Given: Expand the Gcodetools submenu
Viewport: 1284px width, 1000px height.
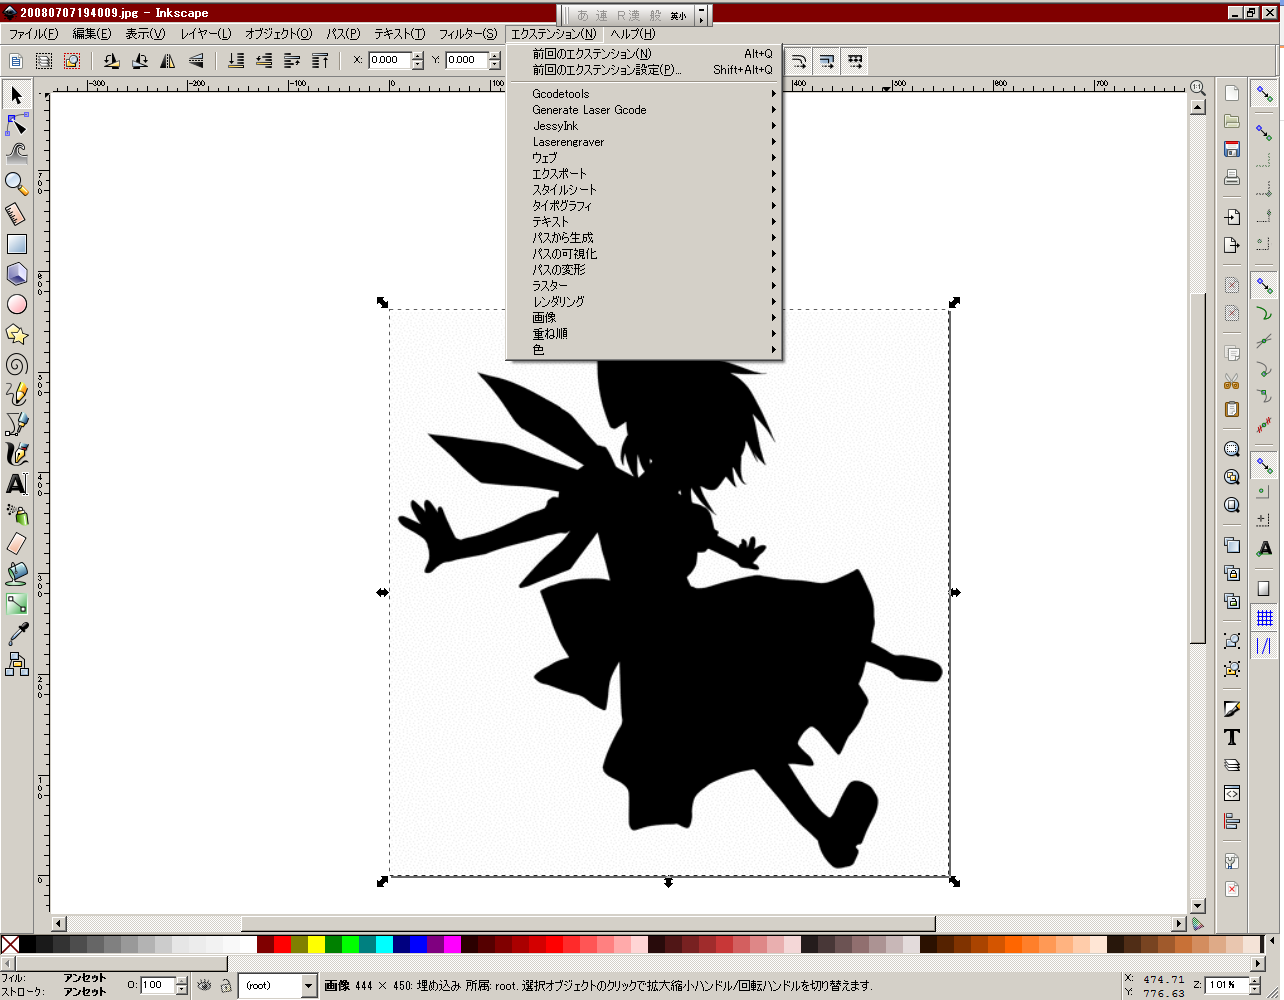Looking at the screenshot, I should [x=644, y=94].
